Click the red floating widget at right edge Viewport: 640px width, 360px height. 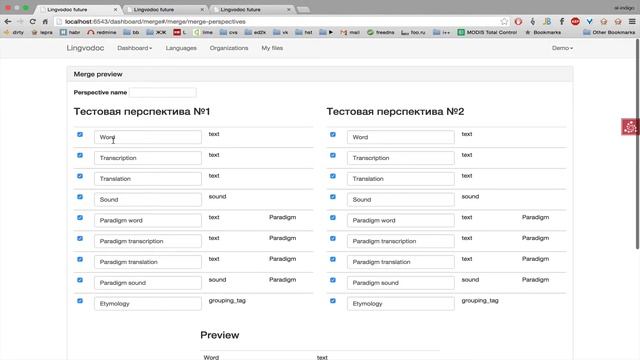(x=630, y=127)
